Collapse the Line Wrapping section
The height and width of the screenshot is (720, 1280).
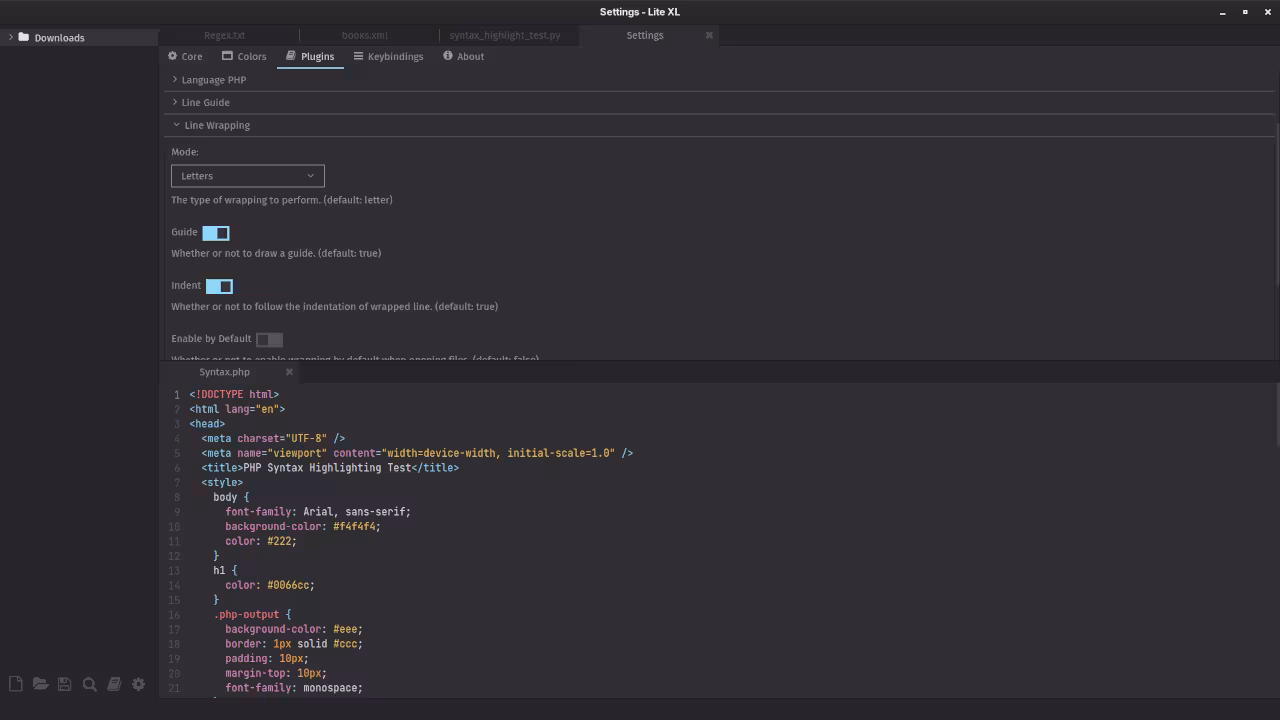point(216,126)
